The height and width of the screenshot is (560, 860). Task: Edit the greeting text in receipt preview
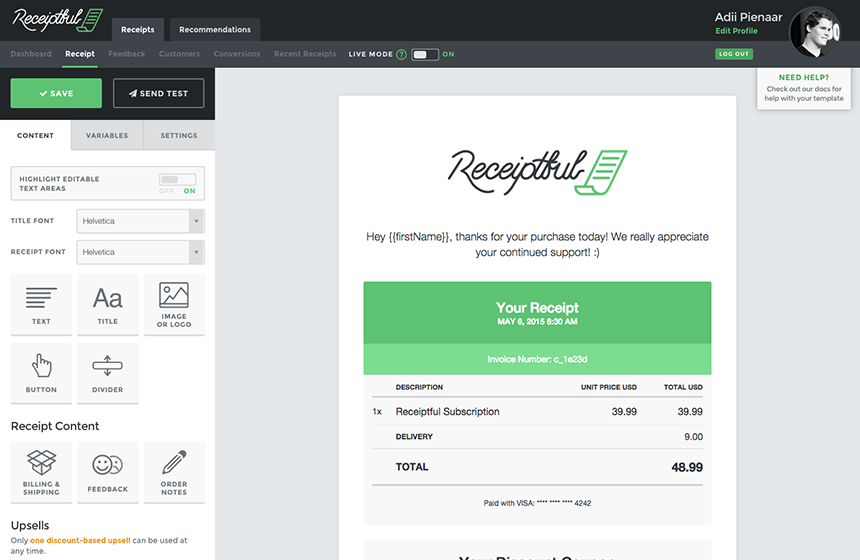click(x=538, y=245)
